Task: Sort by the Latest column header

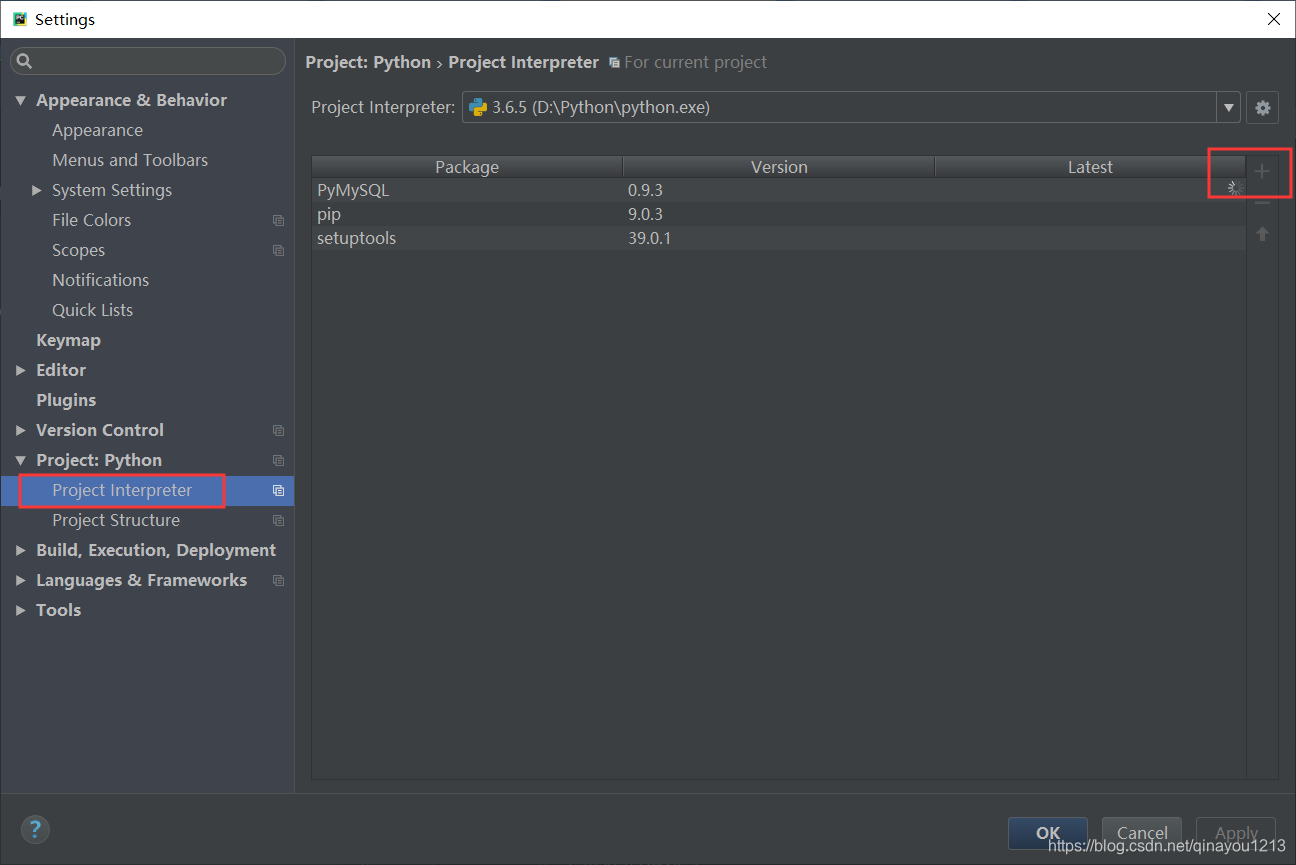Action: pos(1090,167)
